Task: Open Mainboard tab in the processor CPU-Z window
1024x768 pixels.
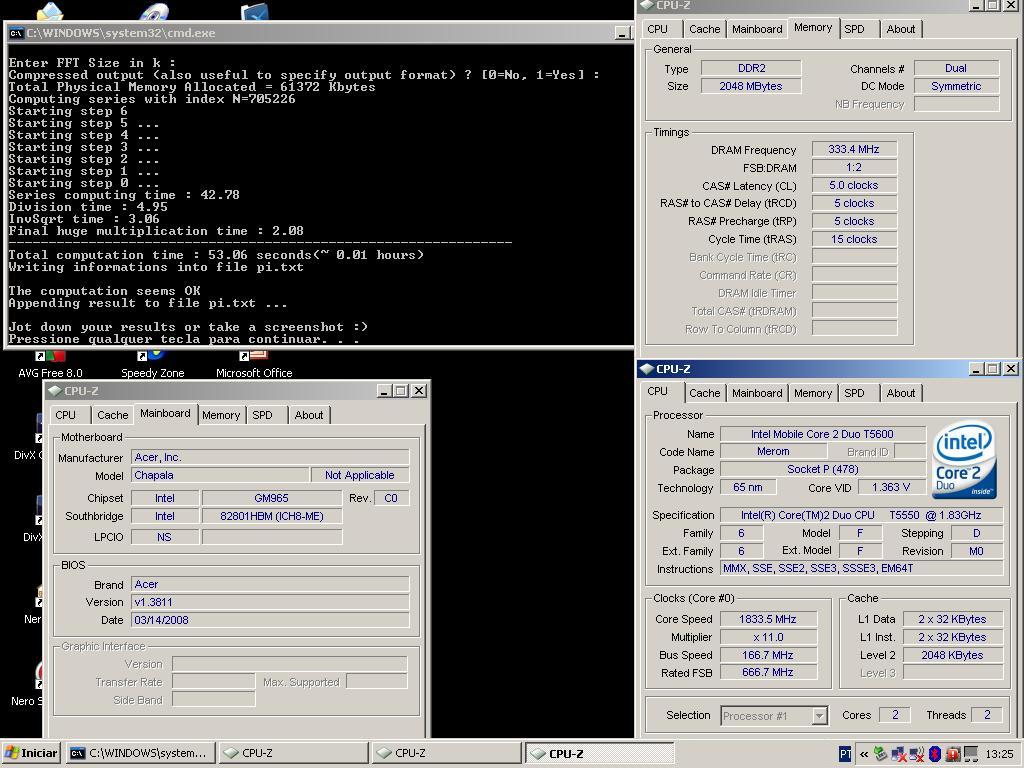Action: [x=757, y=393]
